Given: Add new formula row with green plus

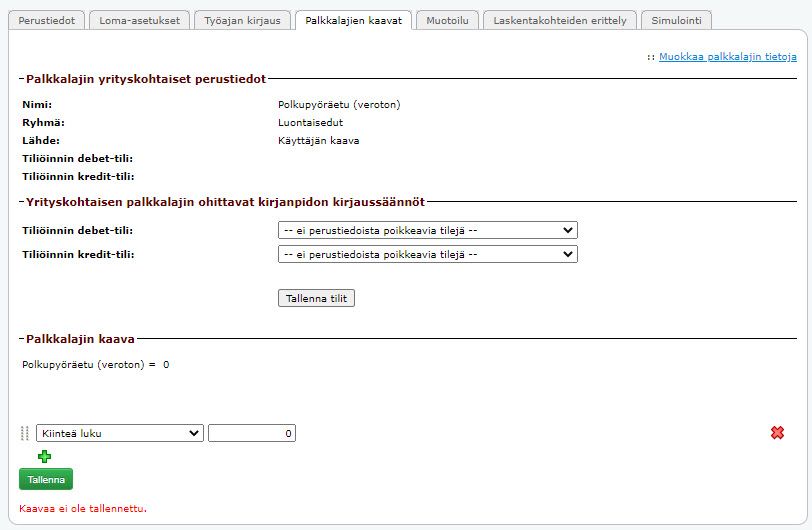Looking at the screenshot, I should (x=45, y=456).
